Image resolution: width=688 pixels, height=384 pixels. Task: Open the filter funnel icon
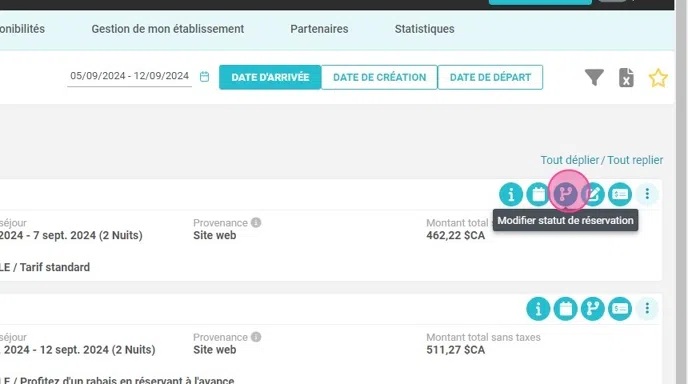[x=594, y=77]
